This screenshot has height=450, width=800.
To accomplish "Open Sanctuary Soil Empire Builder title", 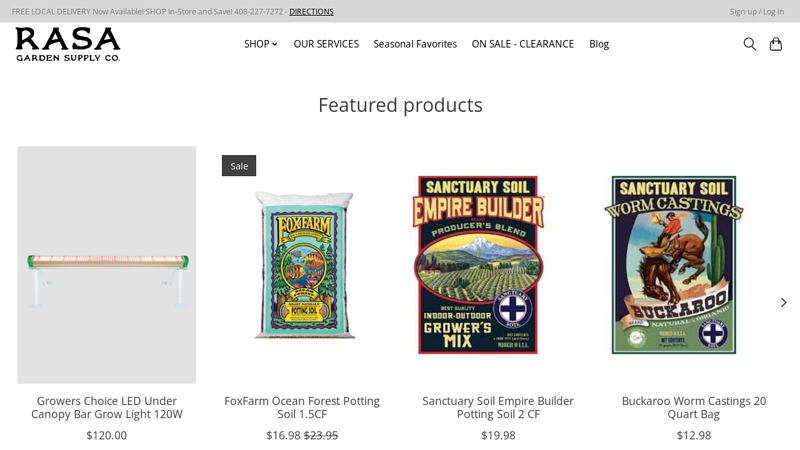I will tap(498, 407).
